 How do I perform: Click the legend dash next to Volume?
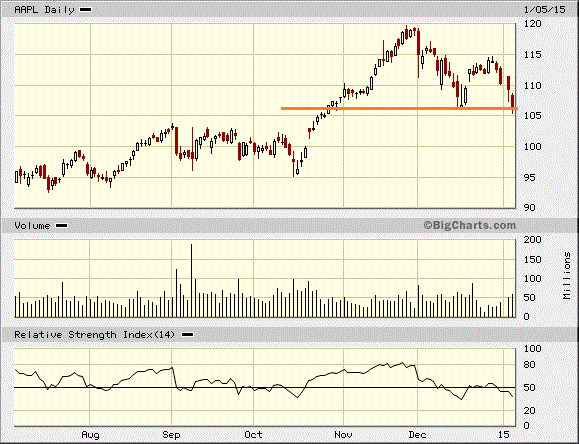(61, 226)
